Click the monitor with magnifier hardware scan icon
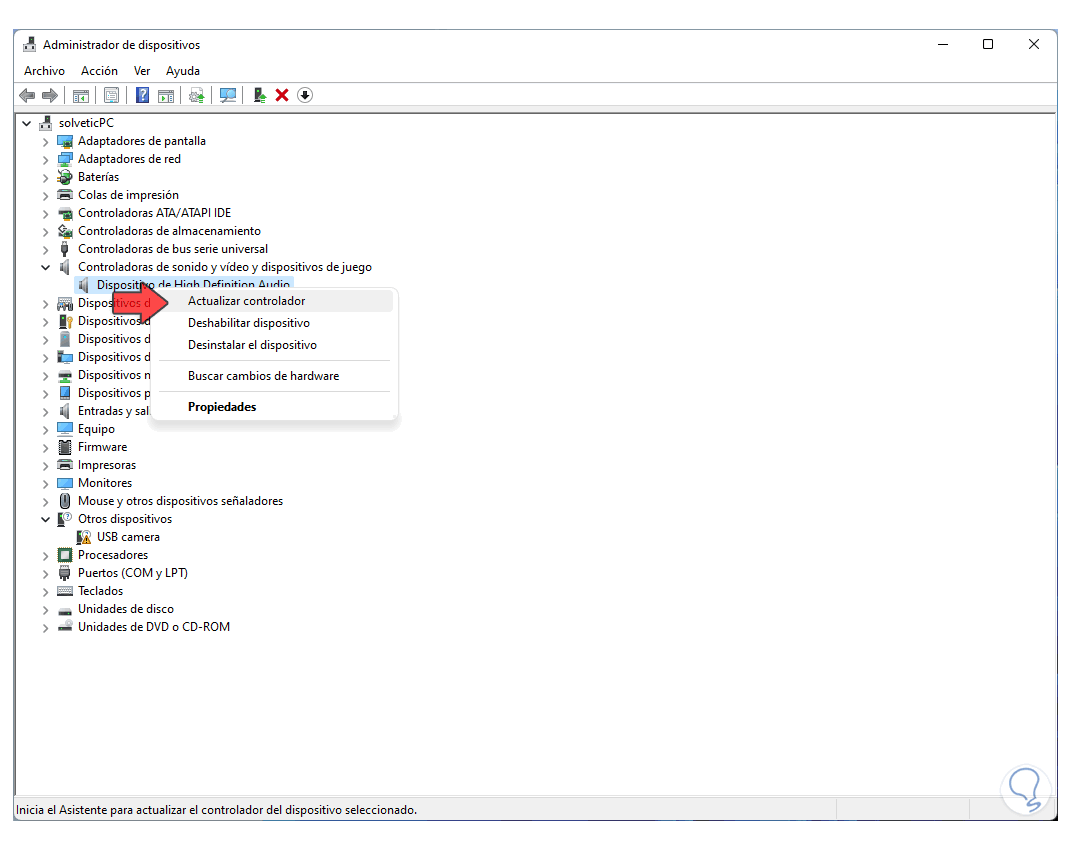Image resolution: width=1071 pixels, height=850 pixels. click(x=228, y=96)
